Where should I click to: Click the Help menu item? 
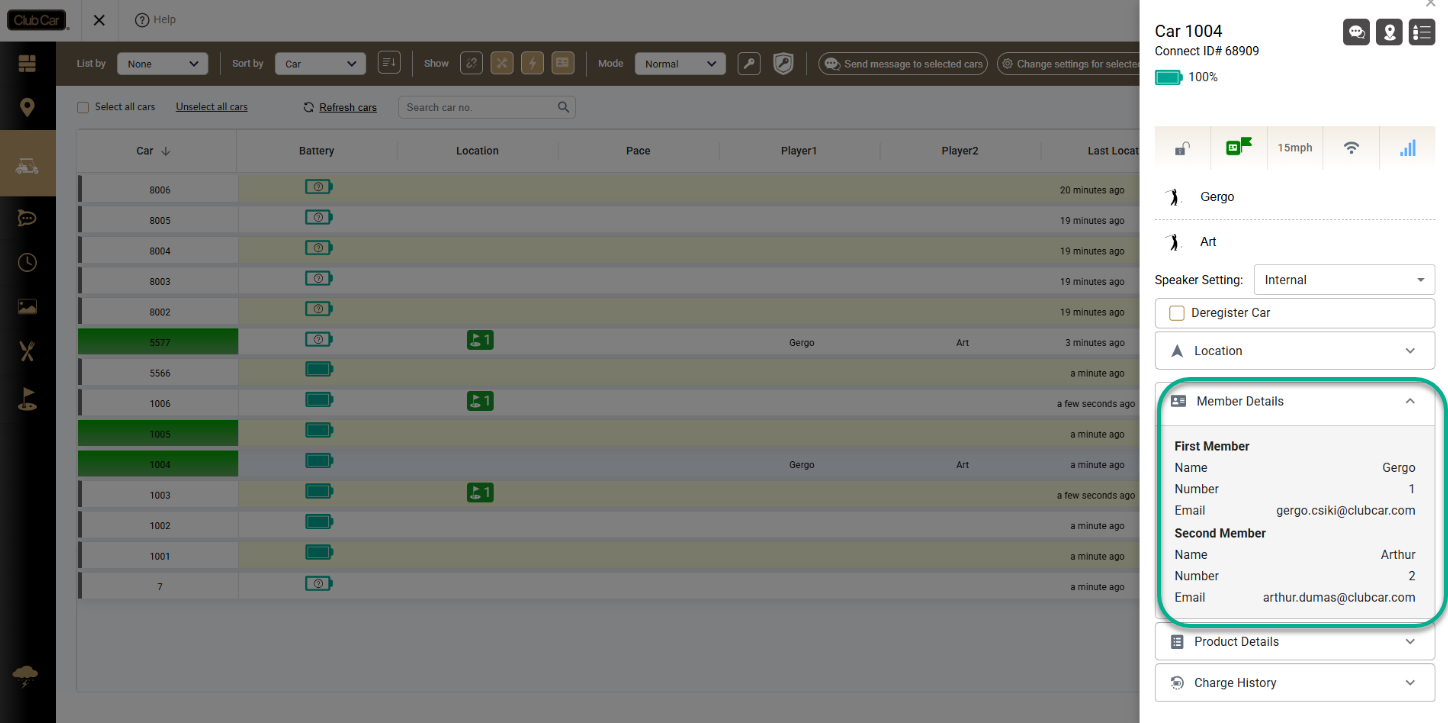click(155, 20)
